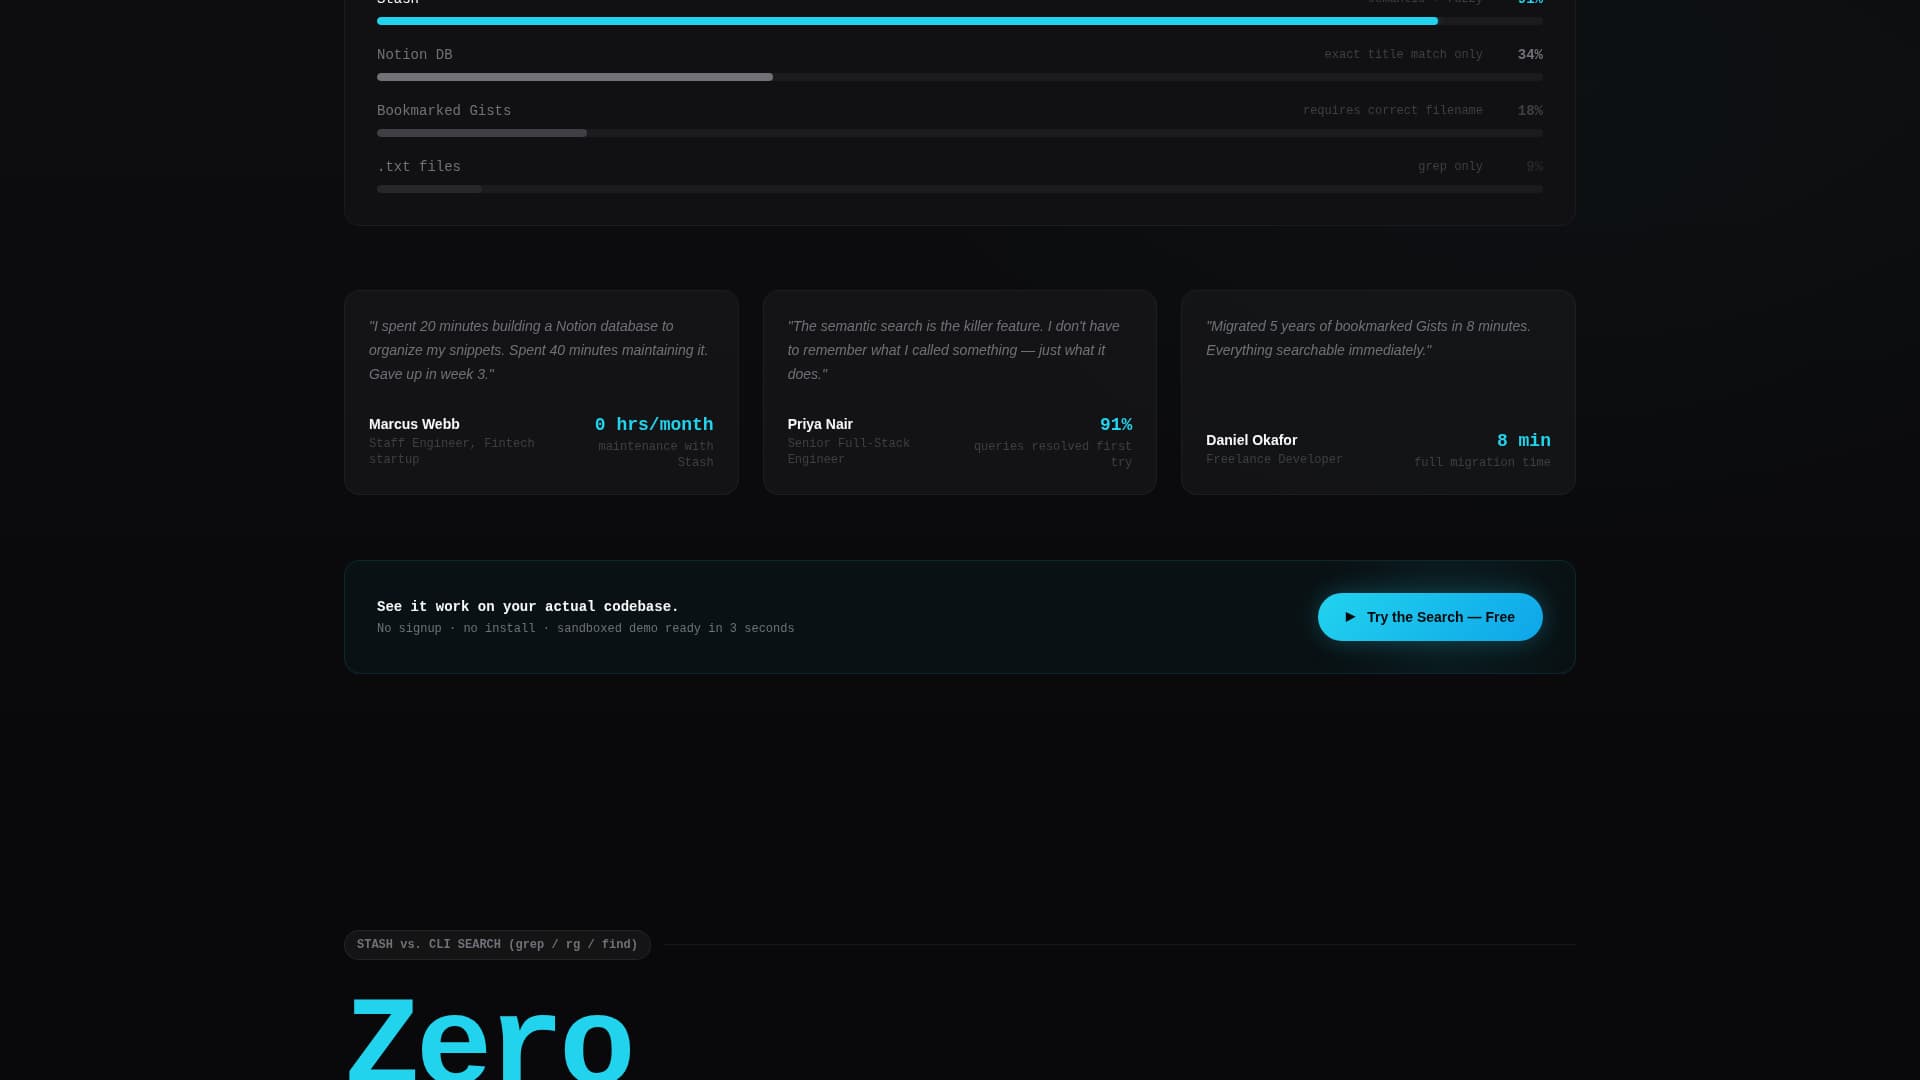Click the 'queries resolved first try' caption
The width and height of the screenshot is (1920, 1080).
point(1052,454)
